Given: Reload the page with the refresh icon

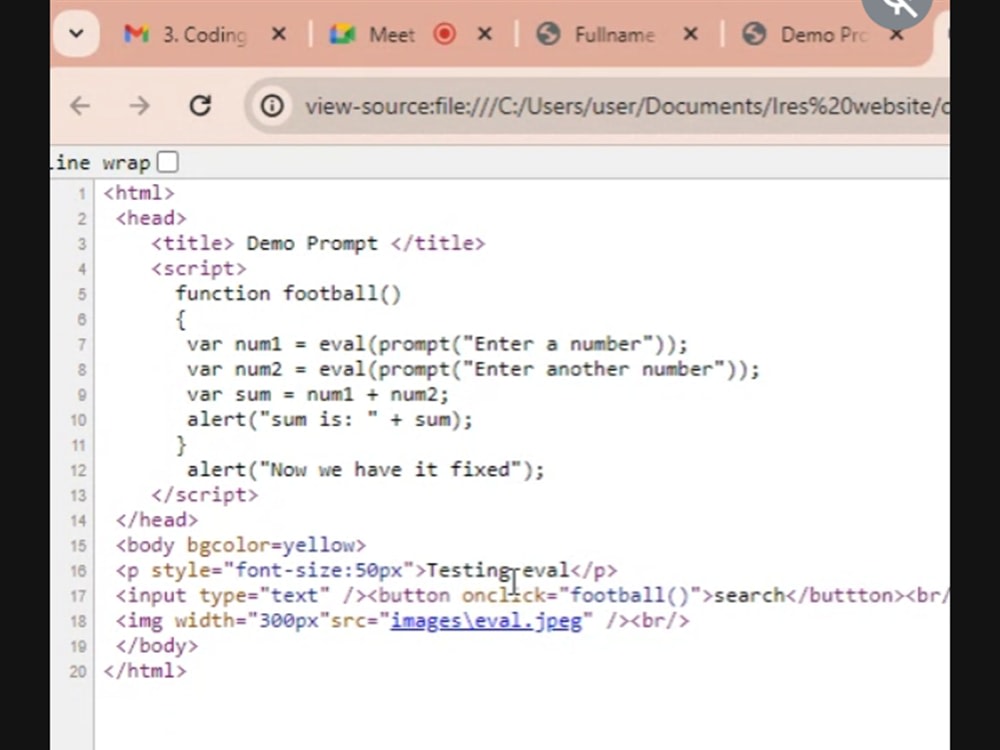Looking at the screenshot, I should [x=200, y=105].
